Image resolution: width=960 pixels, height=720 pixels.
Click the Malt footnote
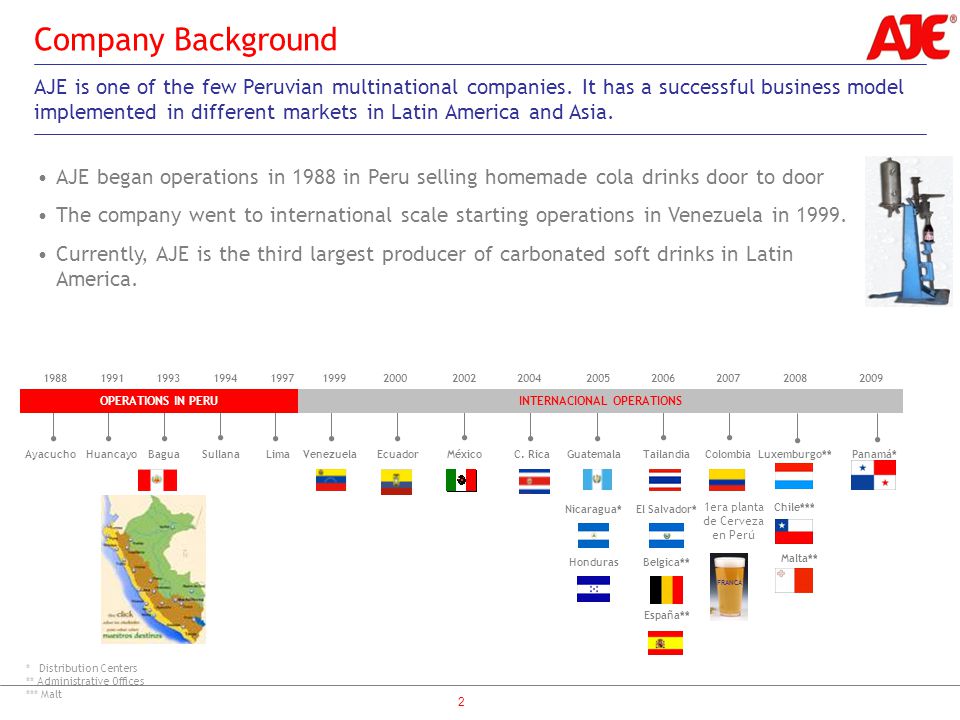click(x=51, y=694)
